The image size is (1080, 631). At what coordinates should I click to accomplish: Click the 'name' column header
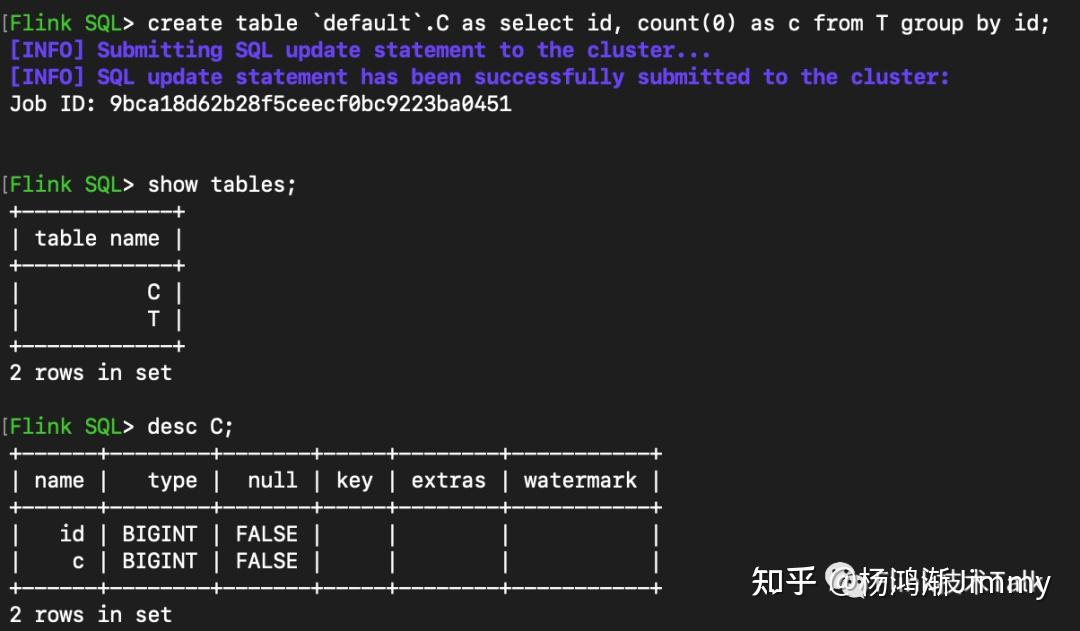pyautogui.click(x=59, y=480)
